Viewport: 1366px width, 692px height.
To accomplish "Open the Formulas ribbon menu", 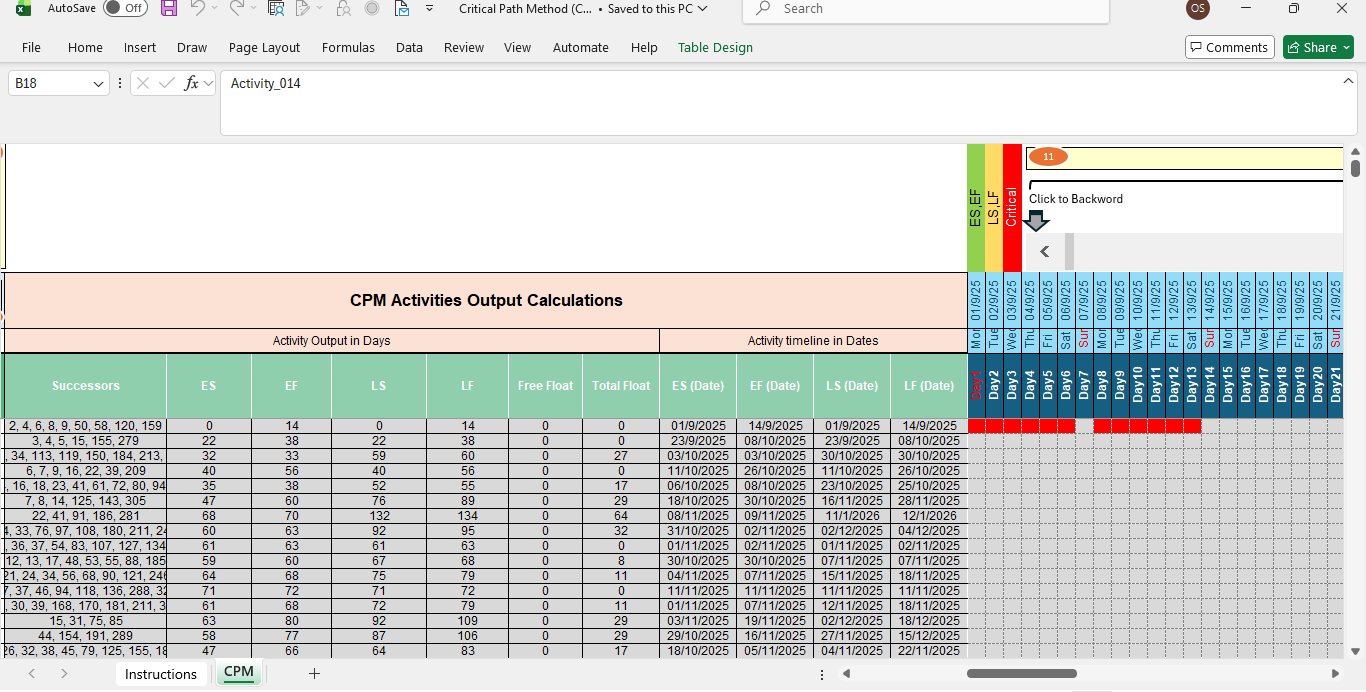I will tap(348, 47).
